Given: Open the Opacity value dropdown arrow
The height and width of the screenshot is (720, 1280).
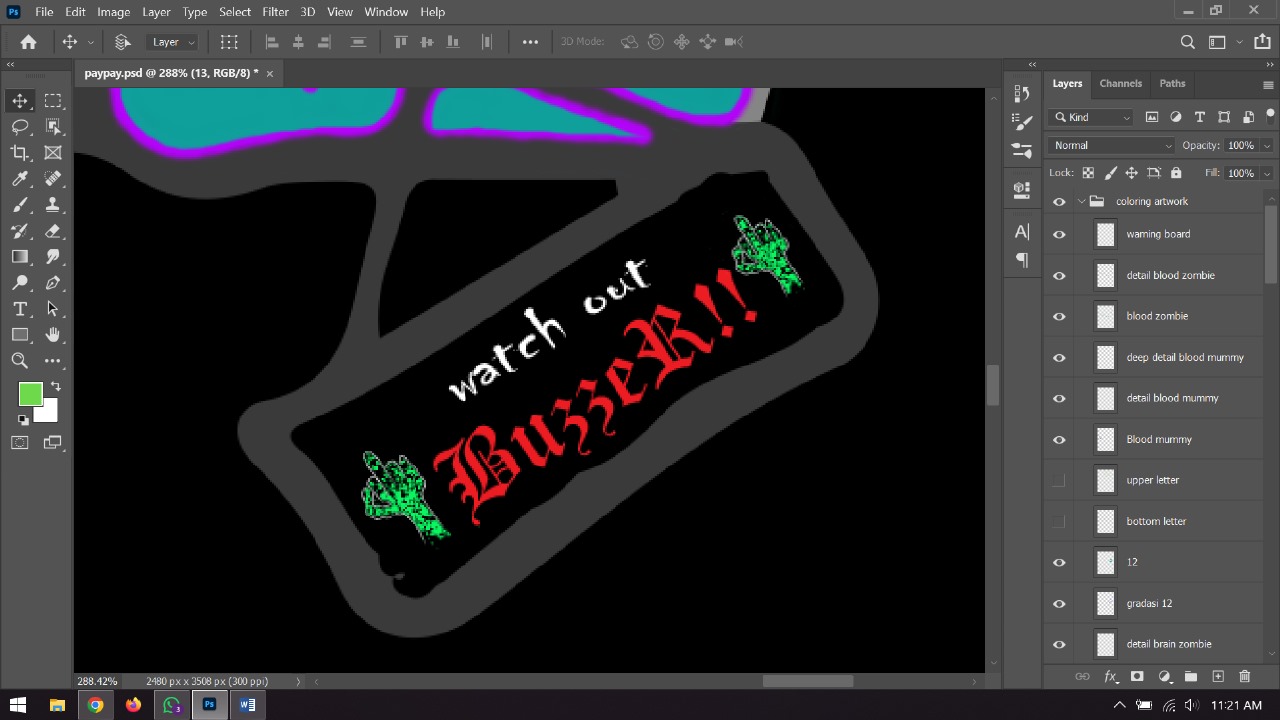Looking at the screenshot, I should [x=1267, y=145].
